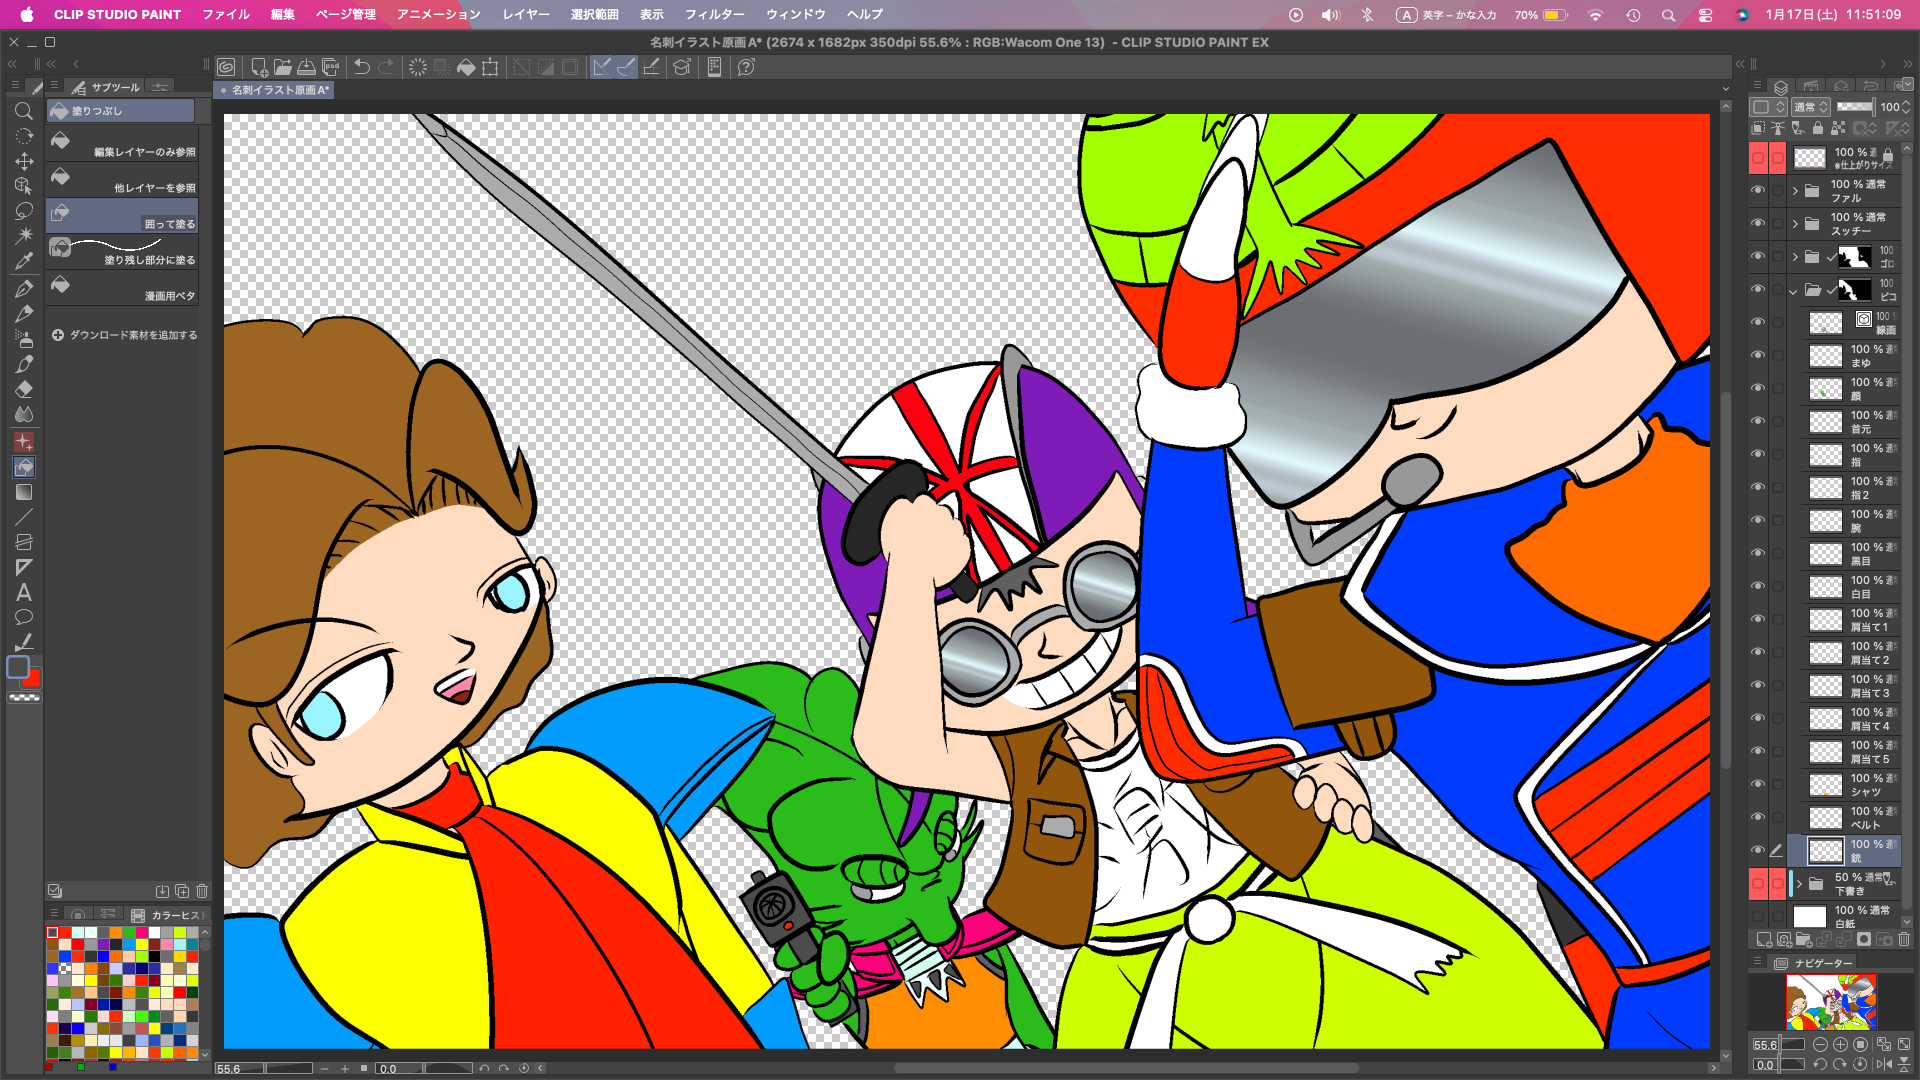Select the Balloon tool
1920x1080 pixels.
pos(24,617)
